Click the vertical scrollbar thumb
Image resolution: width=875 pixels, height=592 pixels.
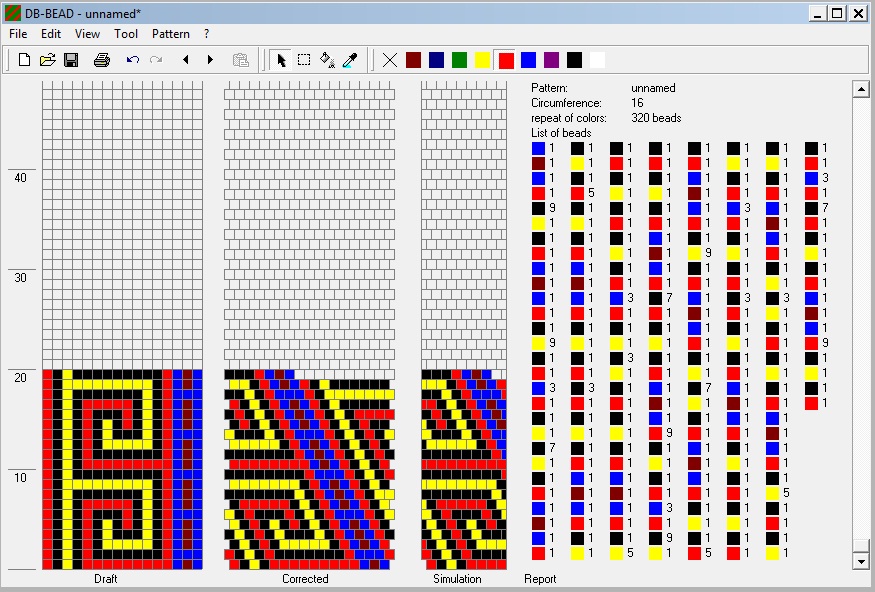[860, 545]
